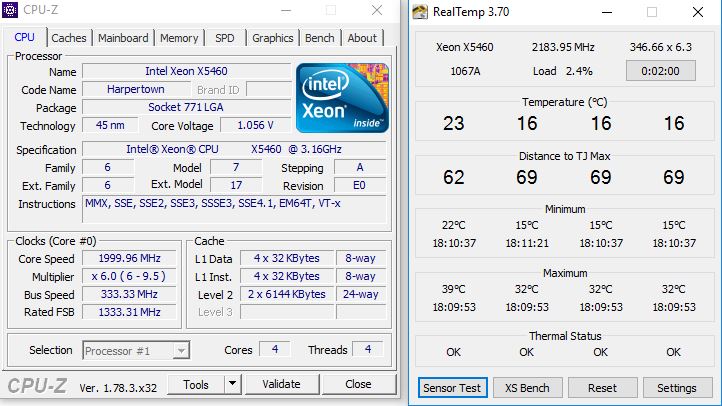The height and width of the screenshot is (406, 722).
Task: Click the first core Maximum 39°C reading
Action: tap(454, 289)
